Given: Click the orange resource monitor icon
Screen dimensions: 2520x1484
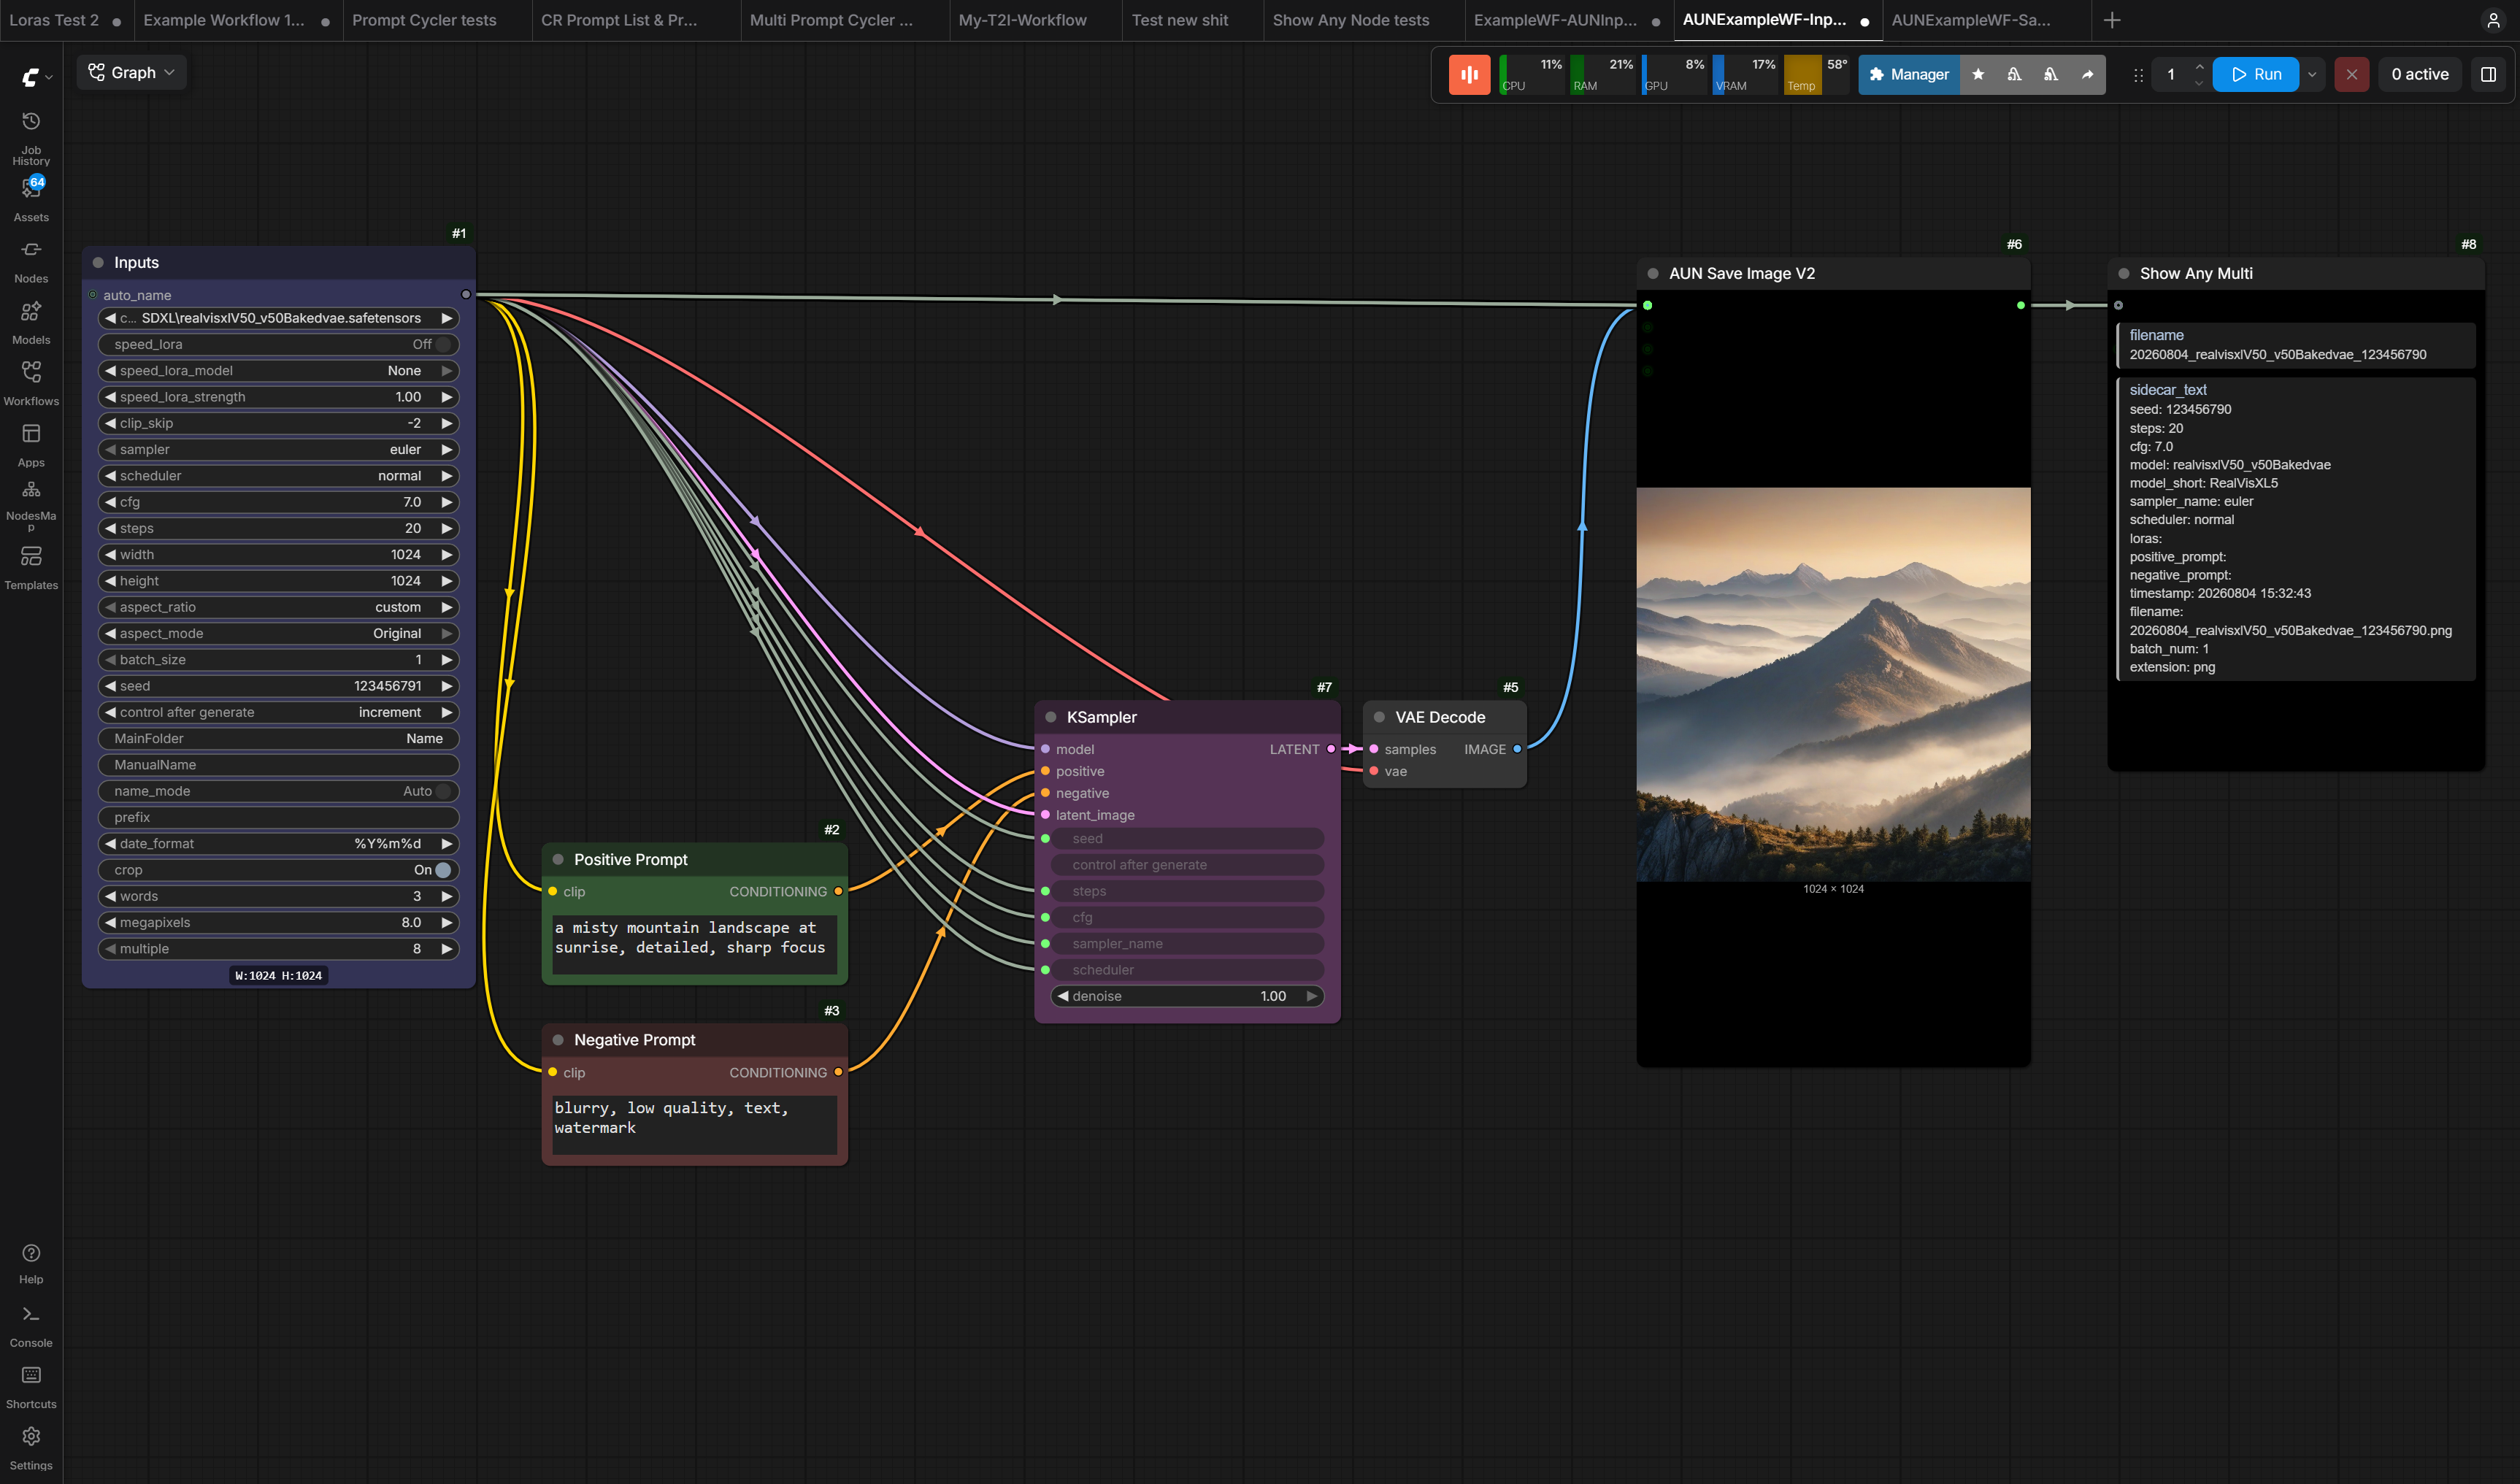Looking at the screenshot, I should 1469,74.
